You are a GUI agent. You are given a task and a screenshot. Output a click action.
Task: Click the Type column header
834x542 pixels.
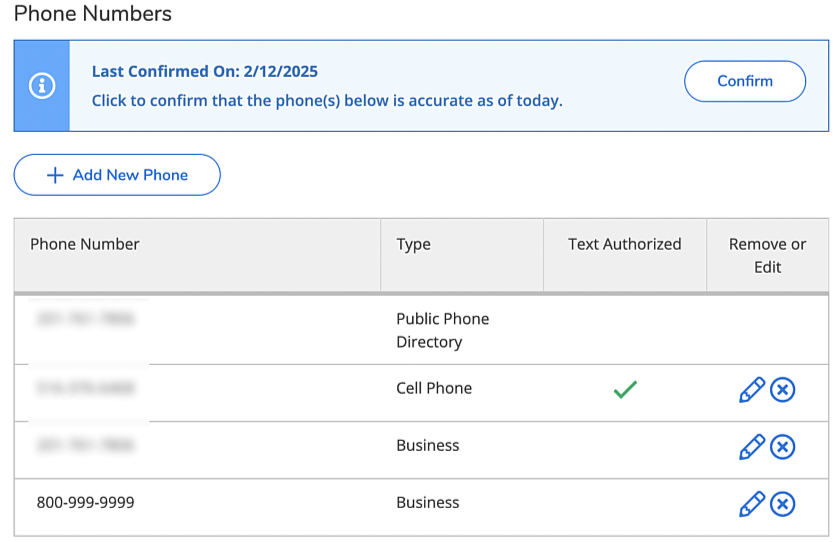click(x=413, y=244)
